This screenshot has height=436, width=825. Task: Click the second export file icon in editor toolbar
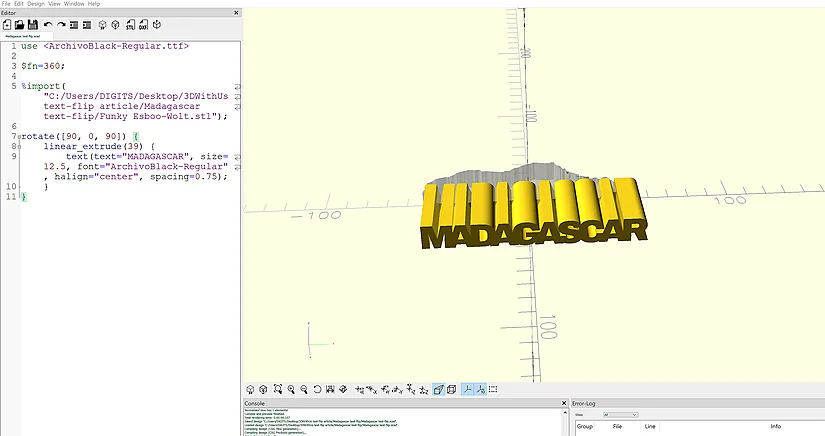coord(143,25)
